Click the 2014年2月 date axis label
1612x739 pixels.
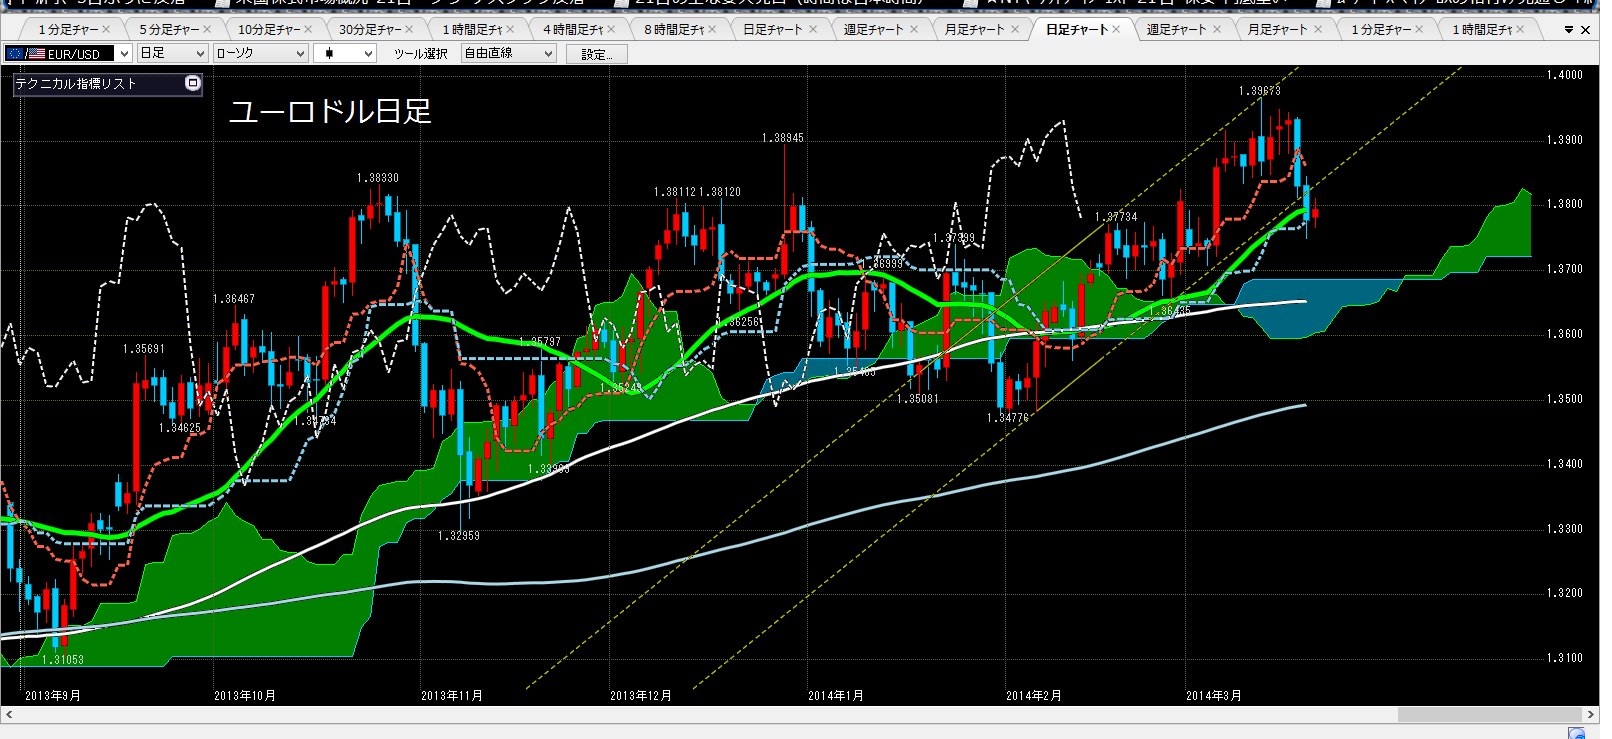(x=1034, y=696)
